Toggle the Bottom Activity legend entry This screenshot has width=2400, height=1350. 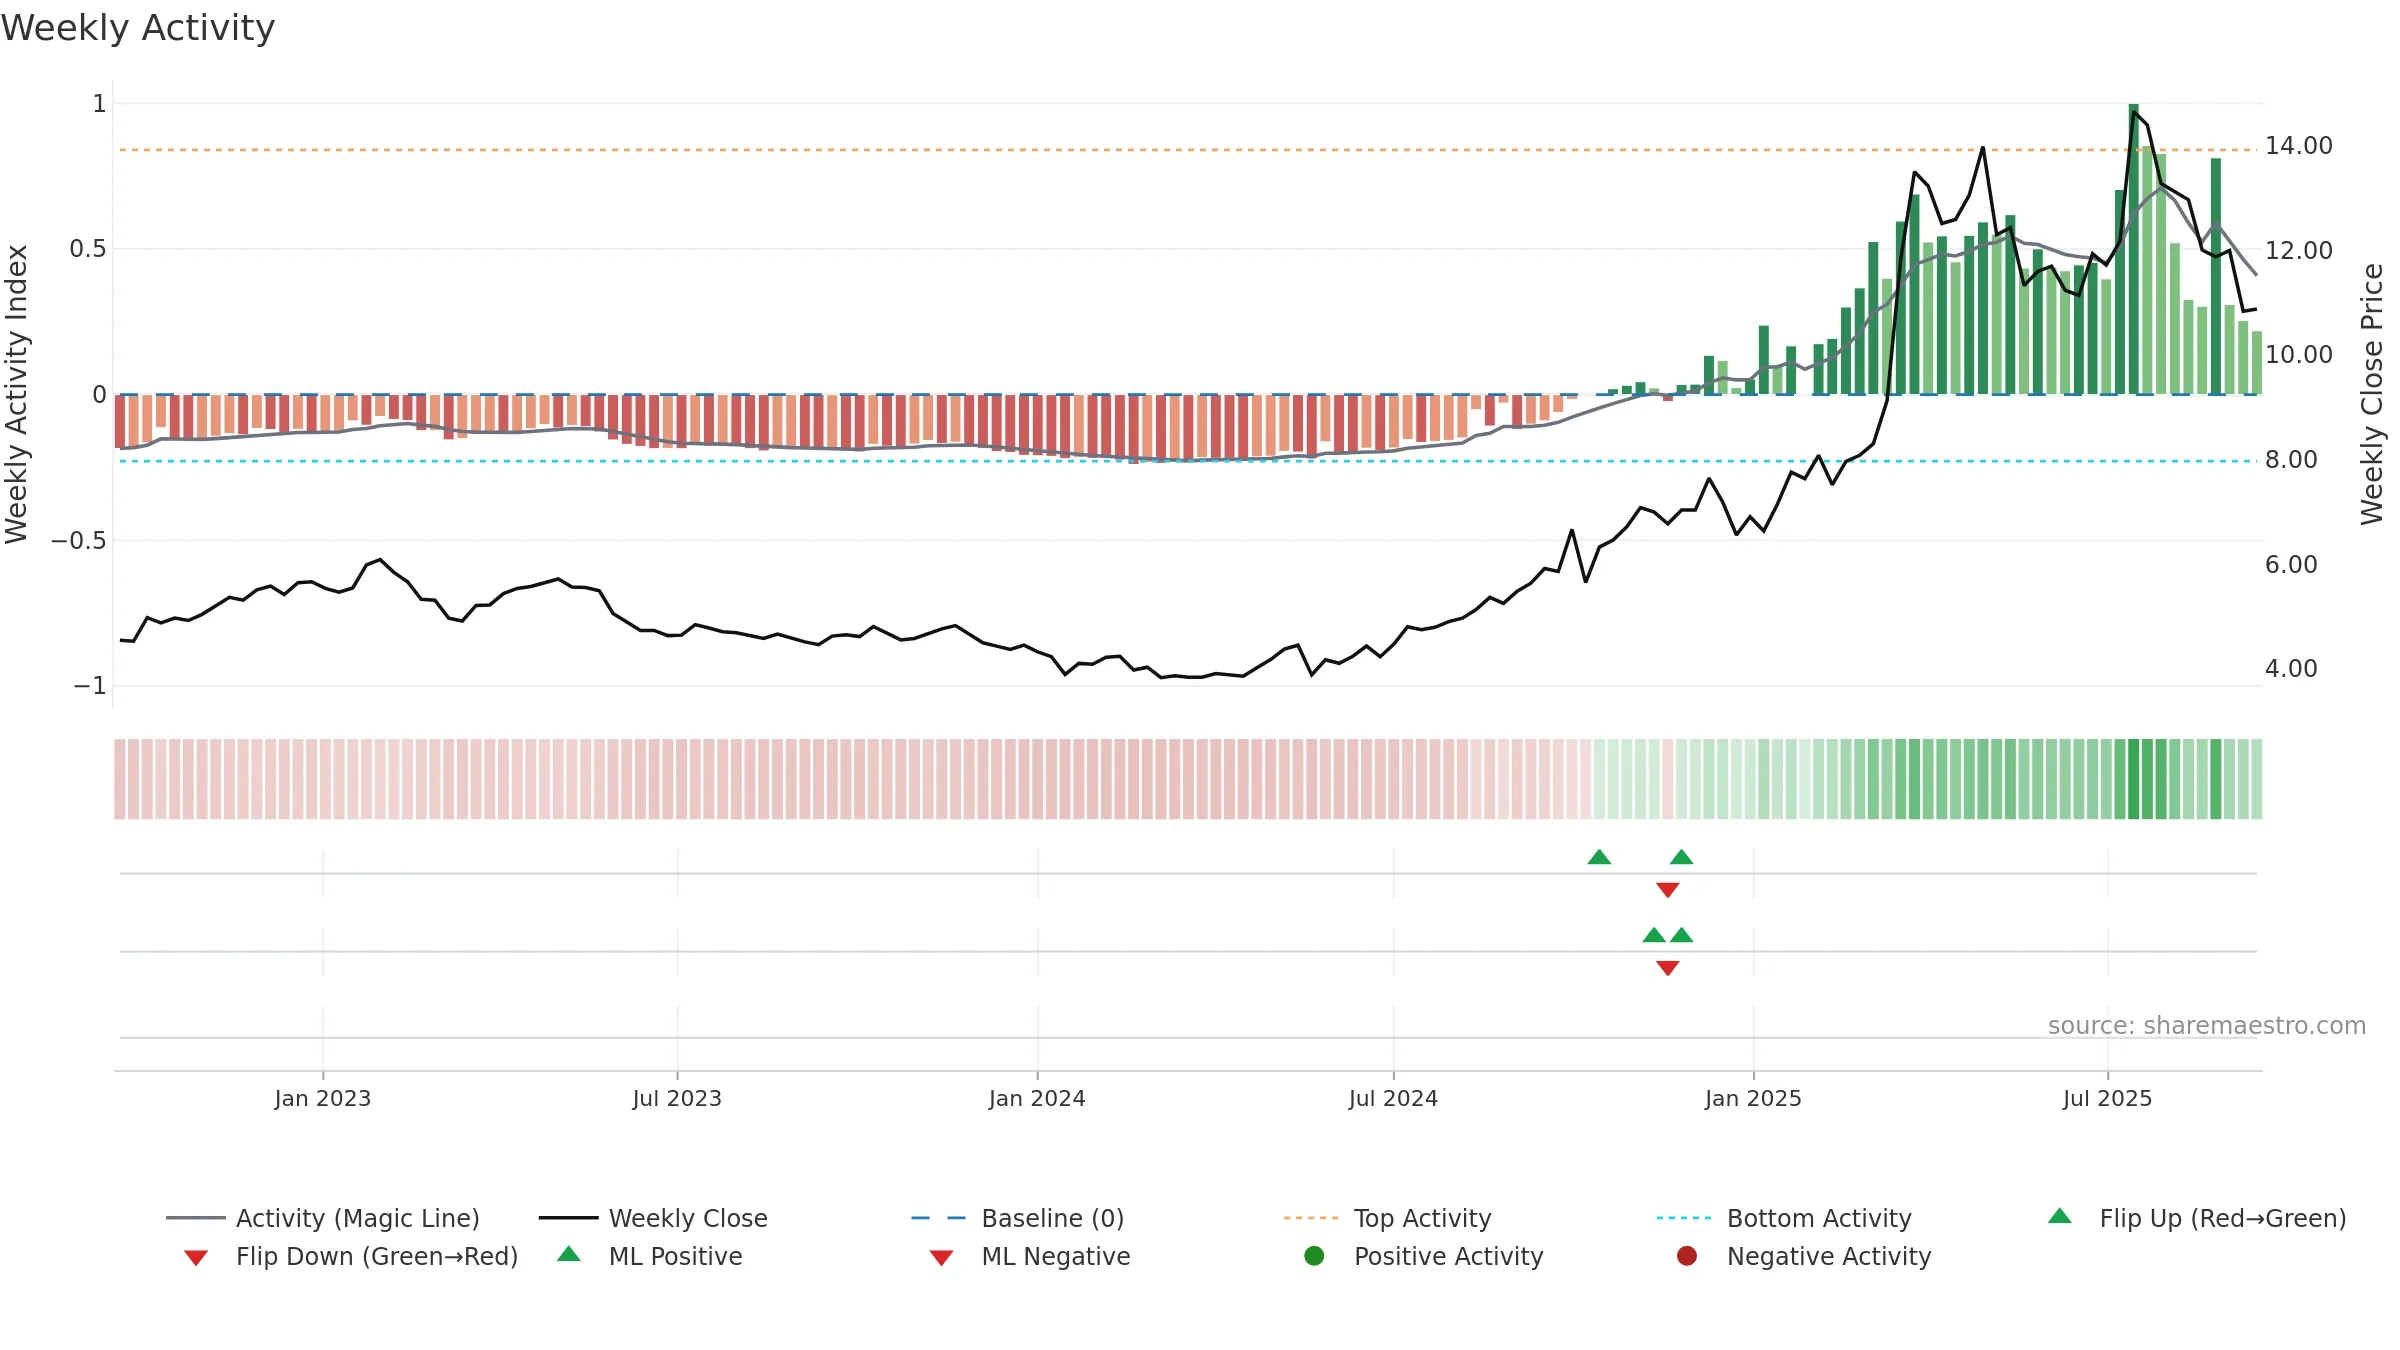pos(1784,1218)
